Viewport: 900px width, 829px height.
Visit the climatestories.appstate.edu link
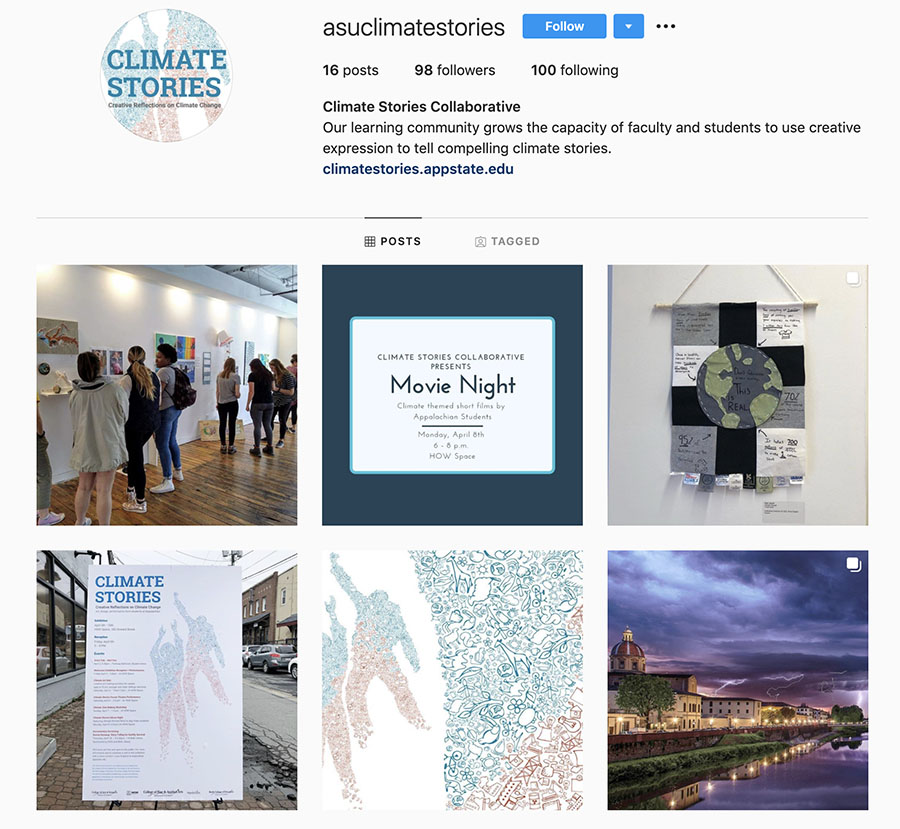[418, 169]
